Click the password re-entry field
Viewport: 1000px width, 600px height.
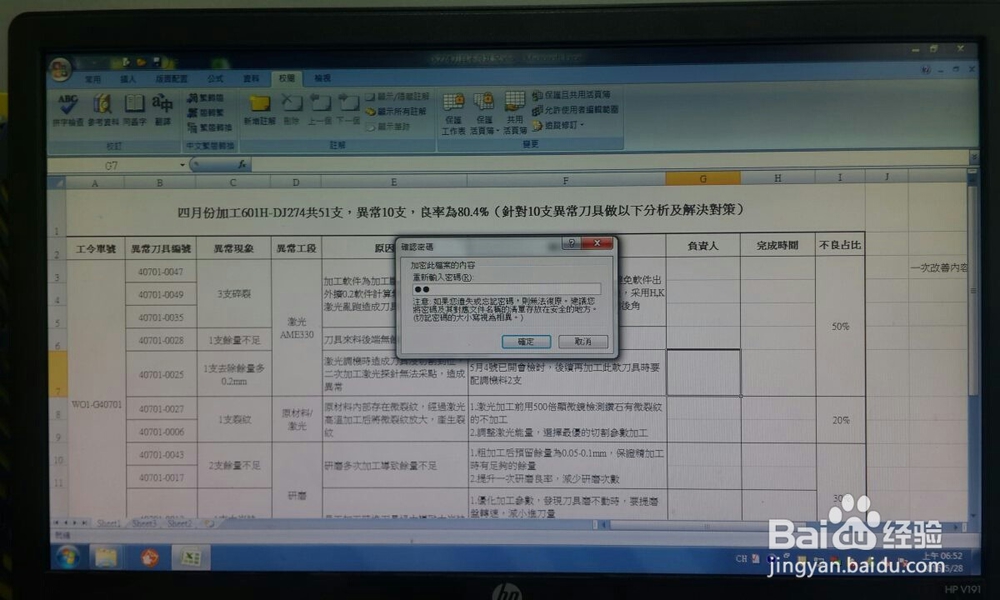click(x=506, y=289)
